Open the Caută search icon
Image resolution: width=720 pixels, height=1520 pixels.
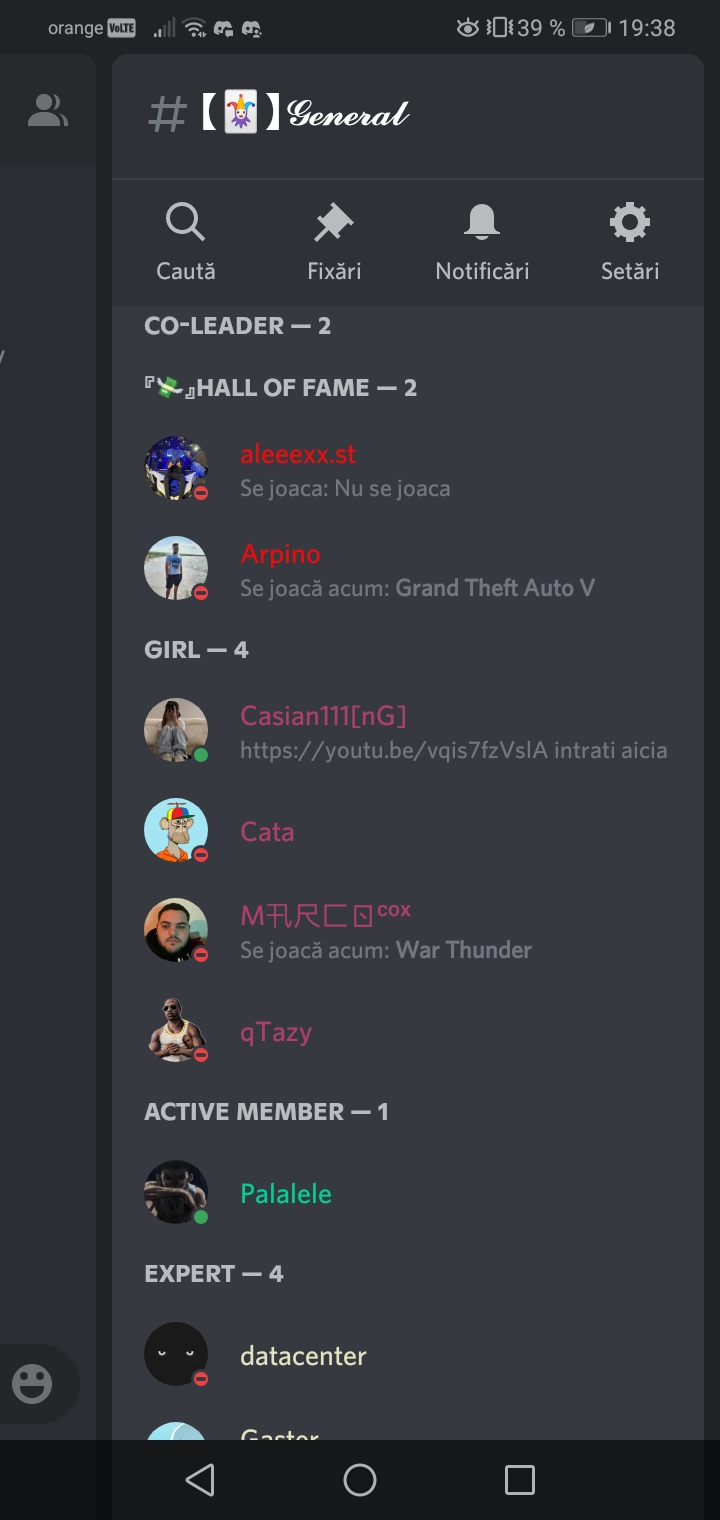pyautogui.click(x=185, y=222)
